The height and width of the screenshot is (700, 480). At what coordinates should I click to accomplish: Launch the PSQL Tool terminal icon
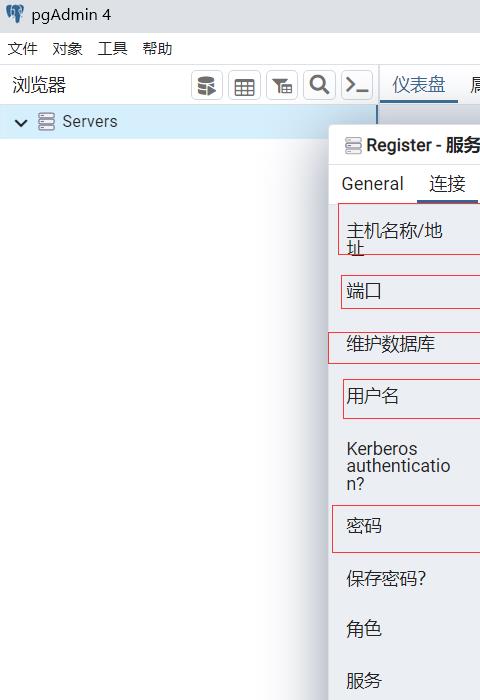pos(357,85)
